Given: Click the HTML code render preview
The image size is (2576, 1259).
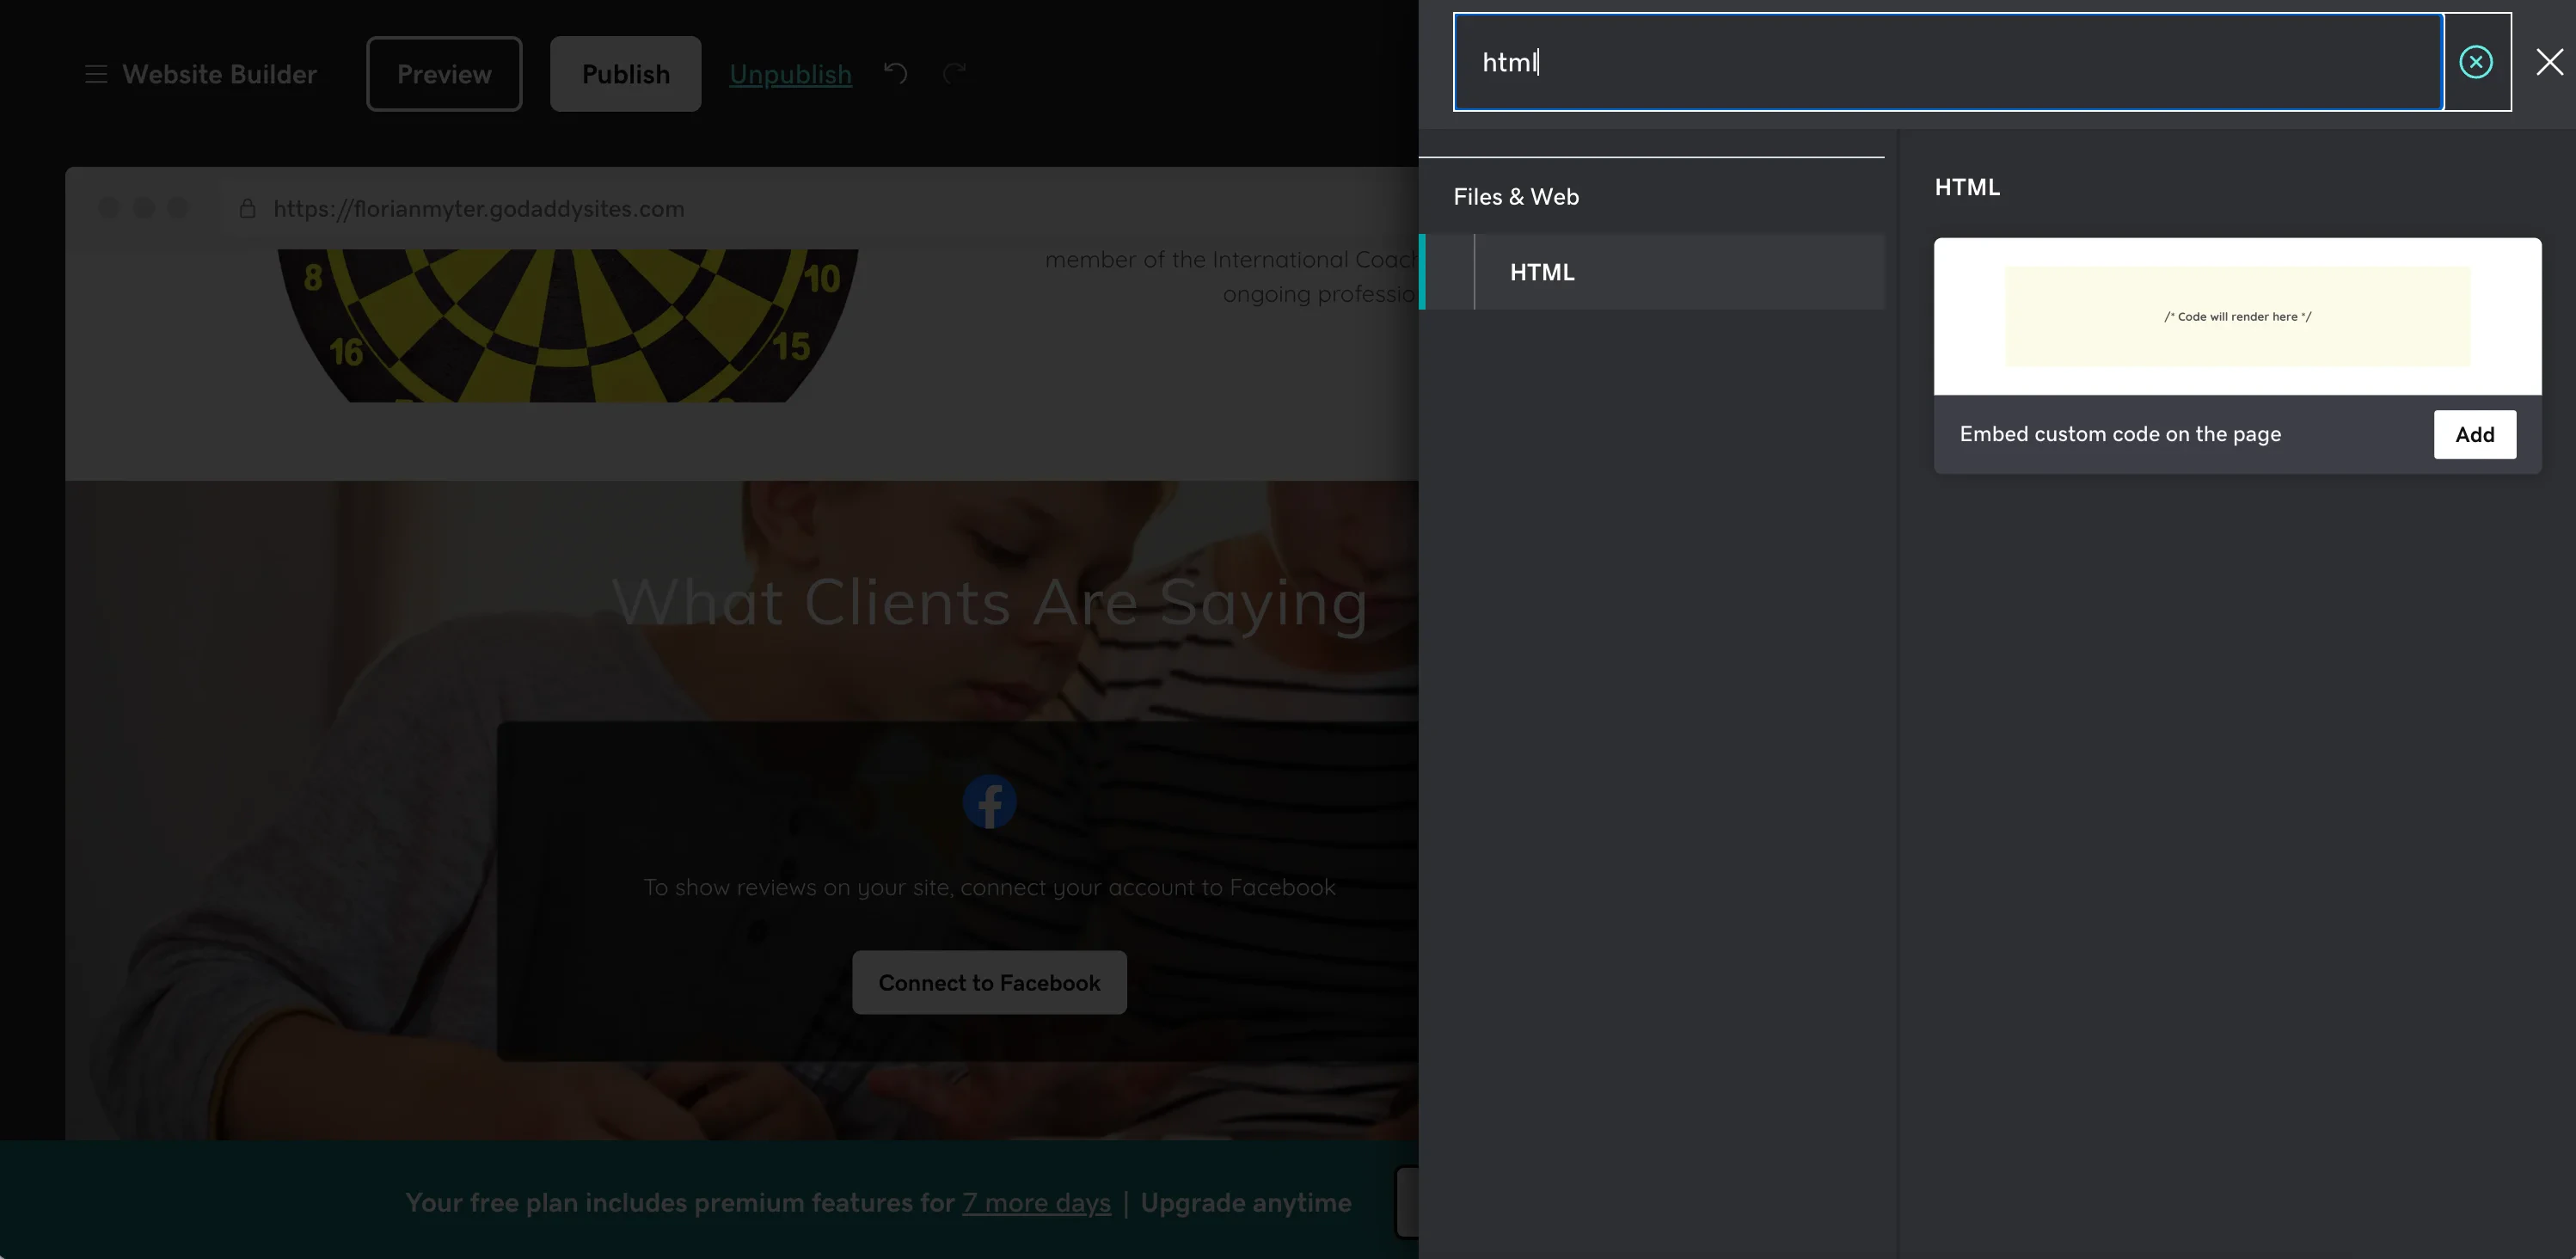Looking at the screenshot, I should (2237, 316).
